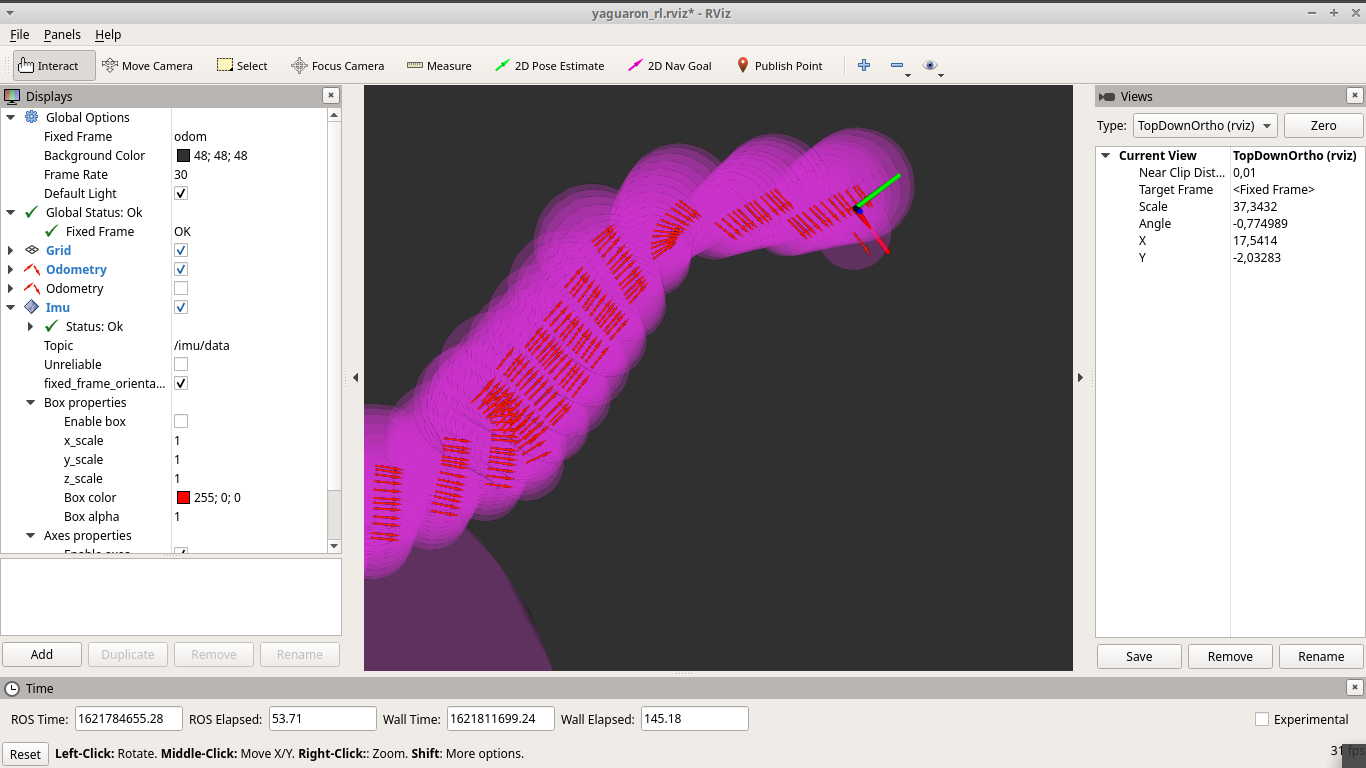Click the Time panel clock icon

tap(12, 688)
